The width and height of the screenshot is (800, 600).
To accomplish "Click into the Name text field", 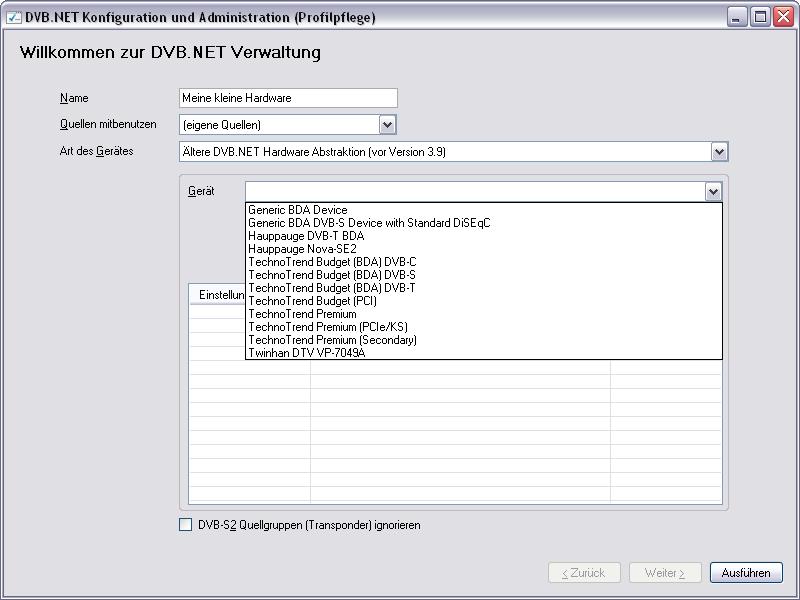I will tap(288, 98).
